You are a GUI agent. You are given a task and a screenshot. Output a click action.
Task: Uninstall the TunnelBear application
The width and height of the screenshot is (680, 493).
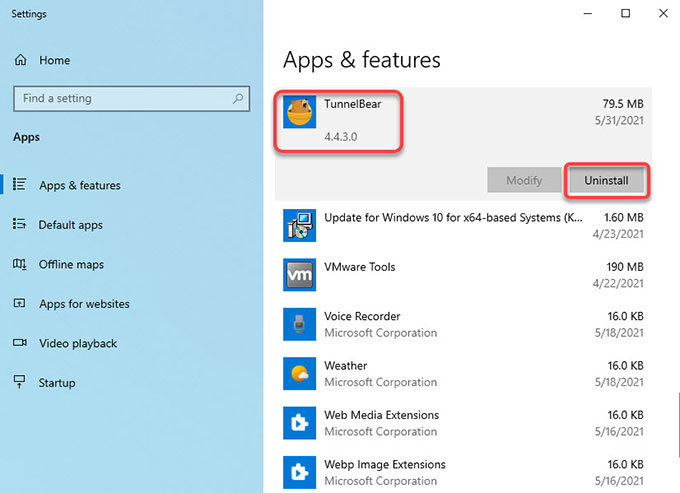coord(606,180)
